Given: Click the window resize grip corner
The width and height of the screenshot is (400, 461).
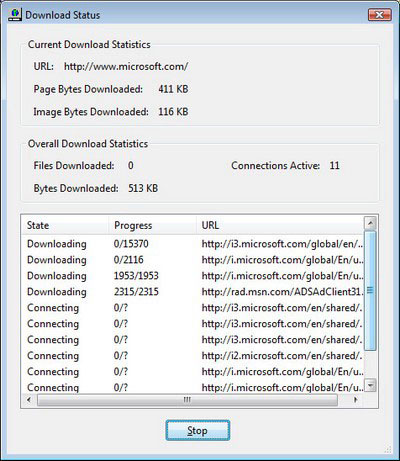Looking at the screenshot, I should tap(388, 449).
